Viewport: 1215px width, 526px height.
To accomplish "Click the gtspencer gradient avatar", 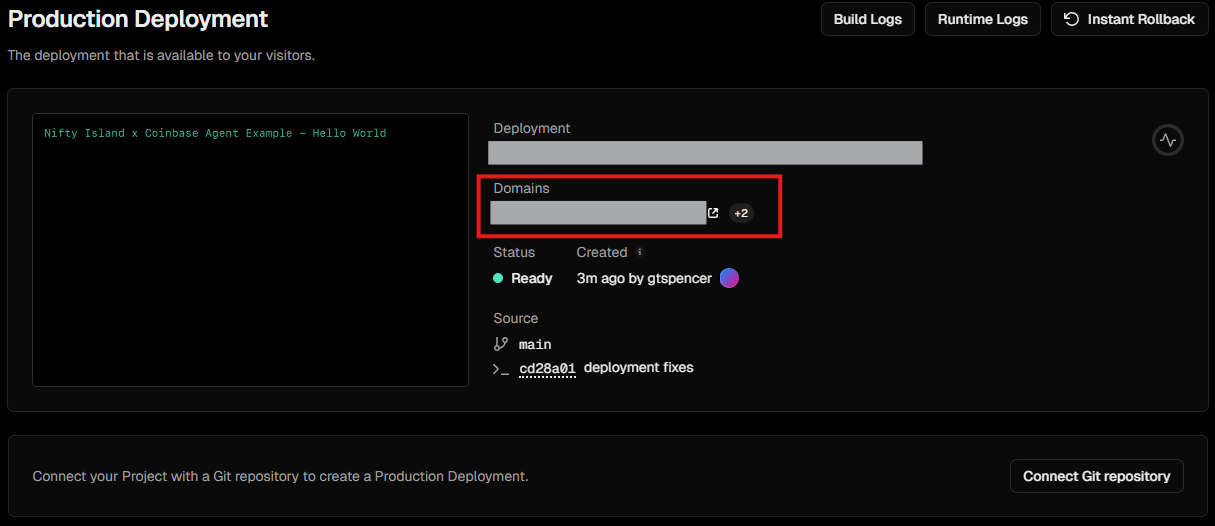I will (x=729, y=278).
